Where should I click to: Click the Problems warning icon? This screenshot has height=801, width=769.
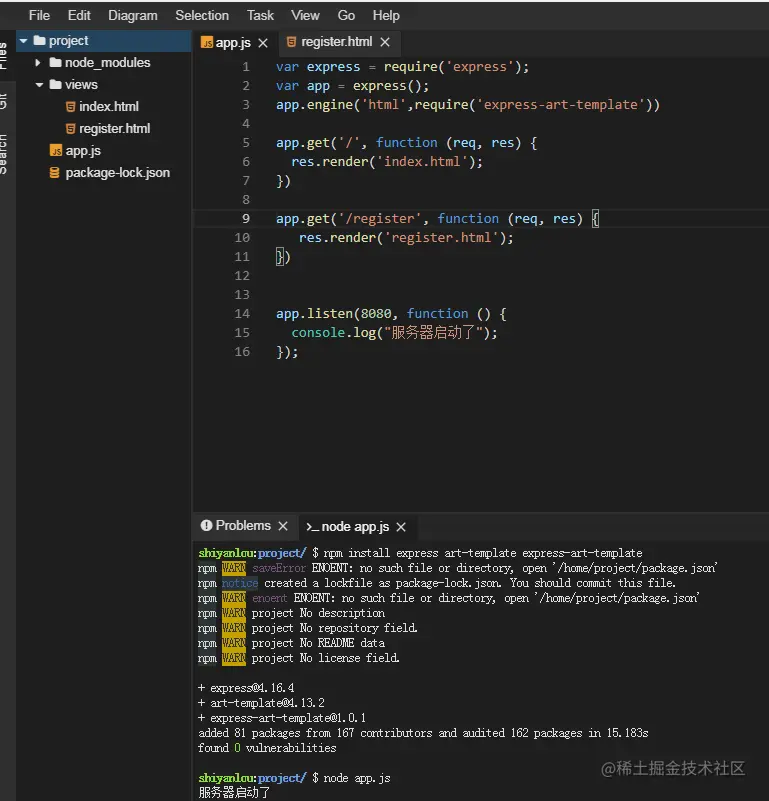coord(206,525)
